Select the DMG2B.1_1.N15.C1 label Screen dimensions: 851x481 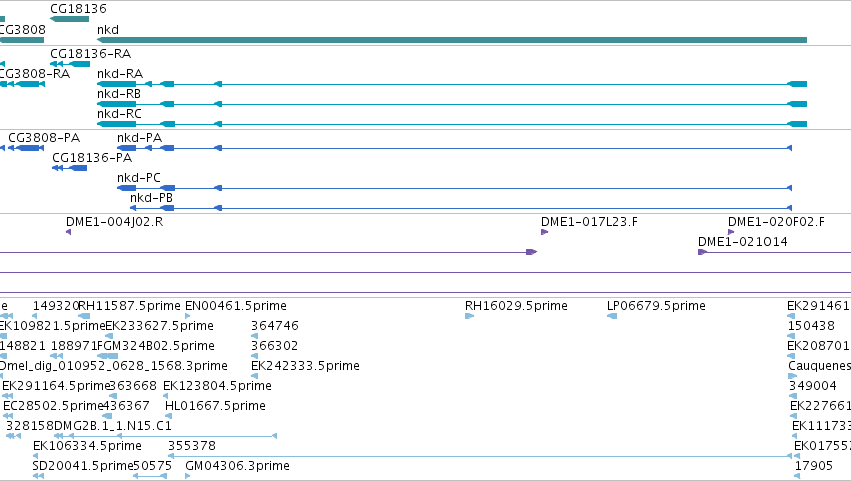[113, 426]
